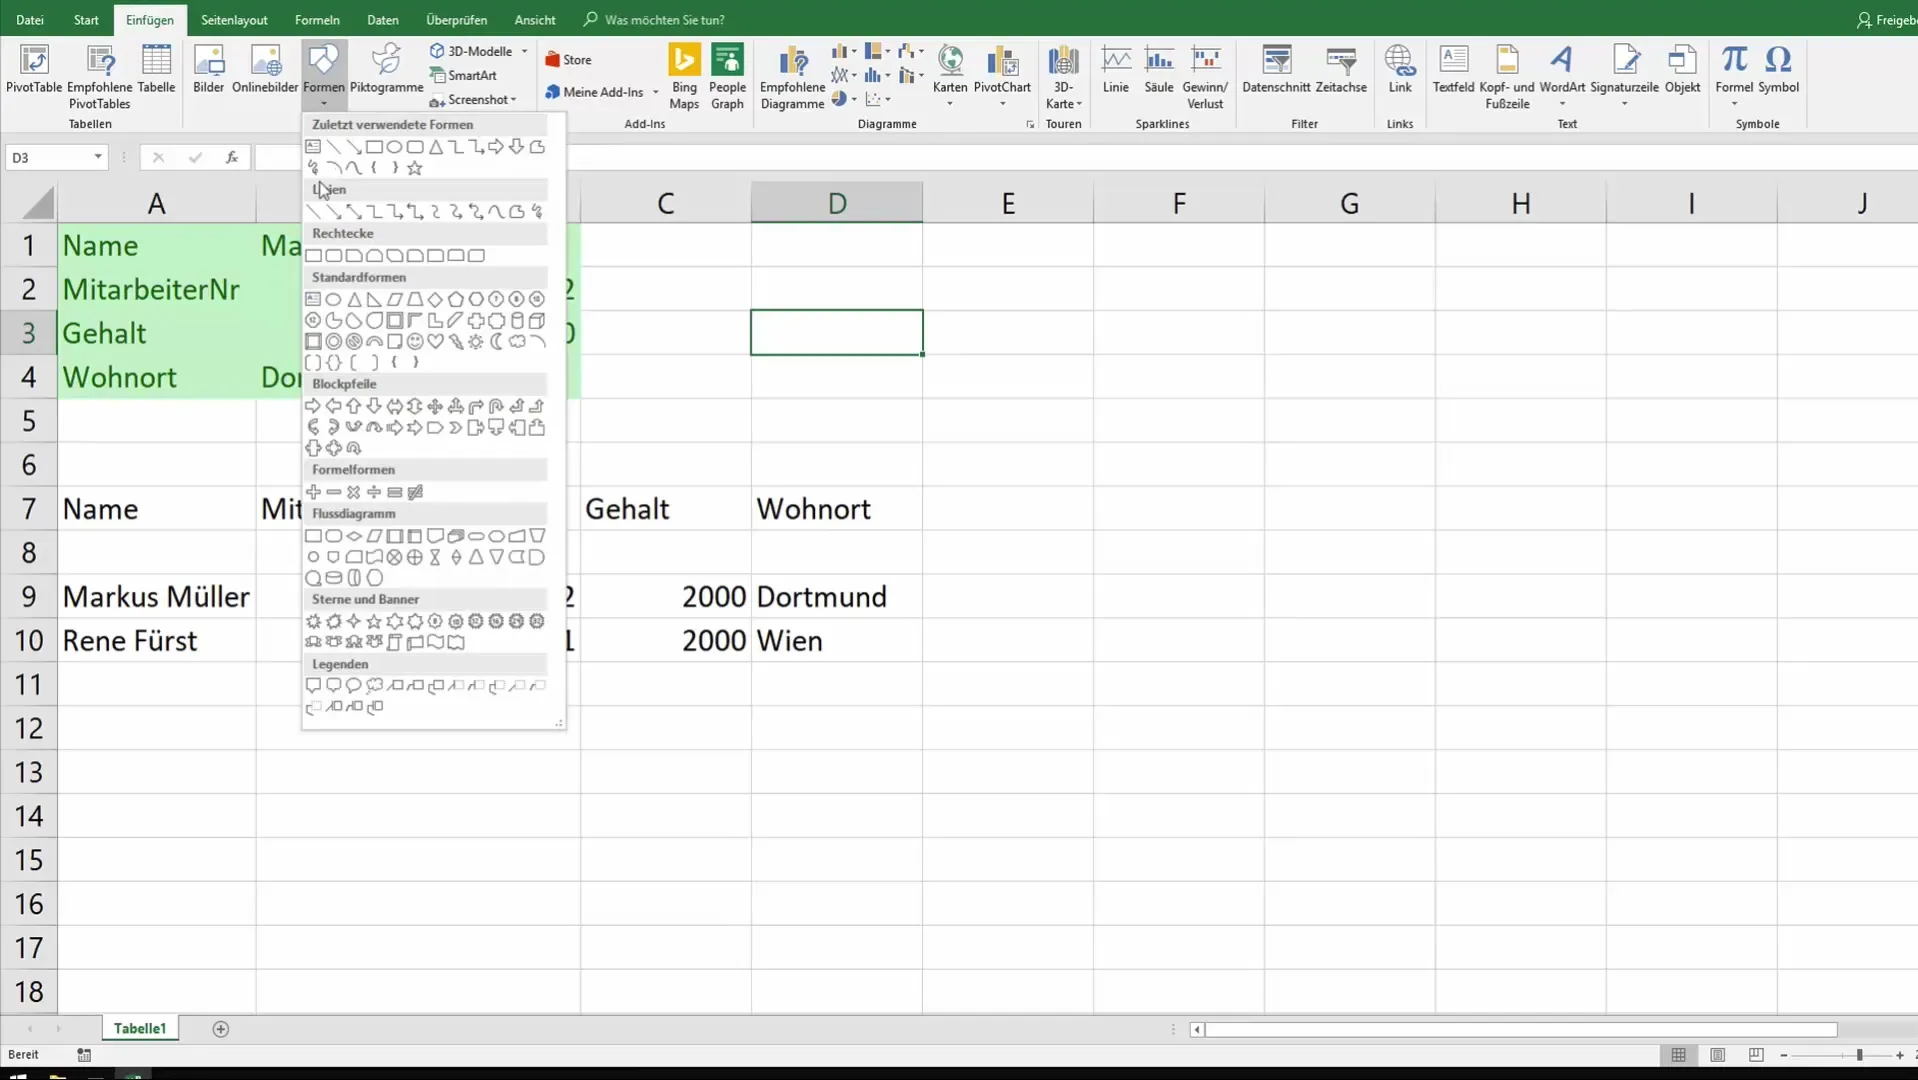Open the Store add-ins button
The image size is (1918, 1080).
click(x=568, y=60)
